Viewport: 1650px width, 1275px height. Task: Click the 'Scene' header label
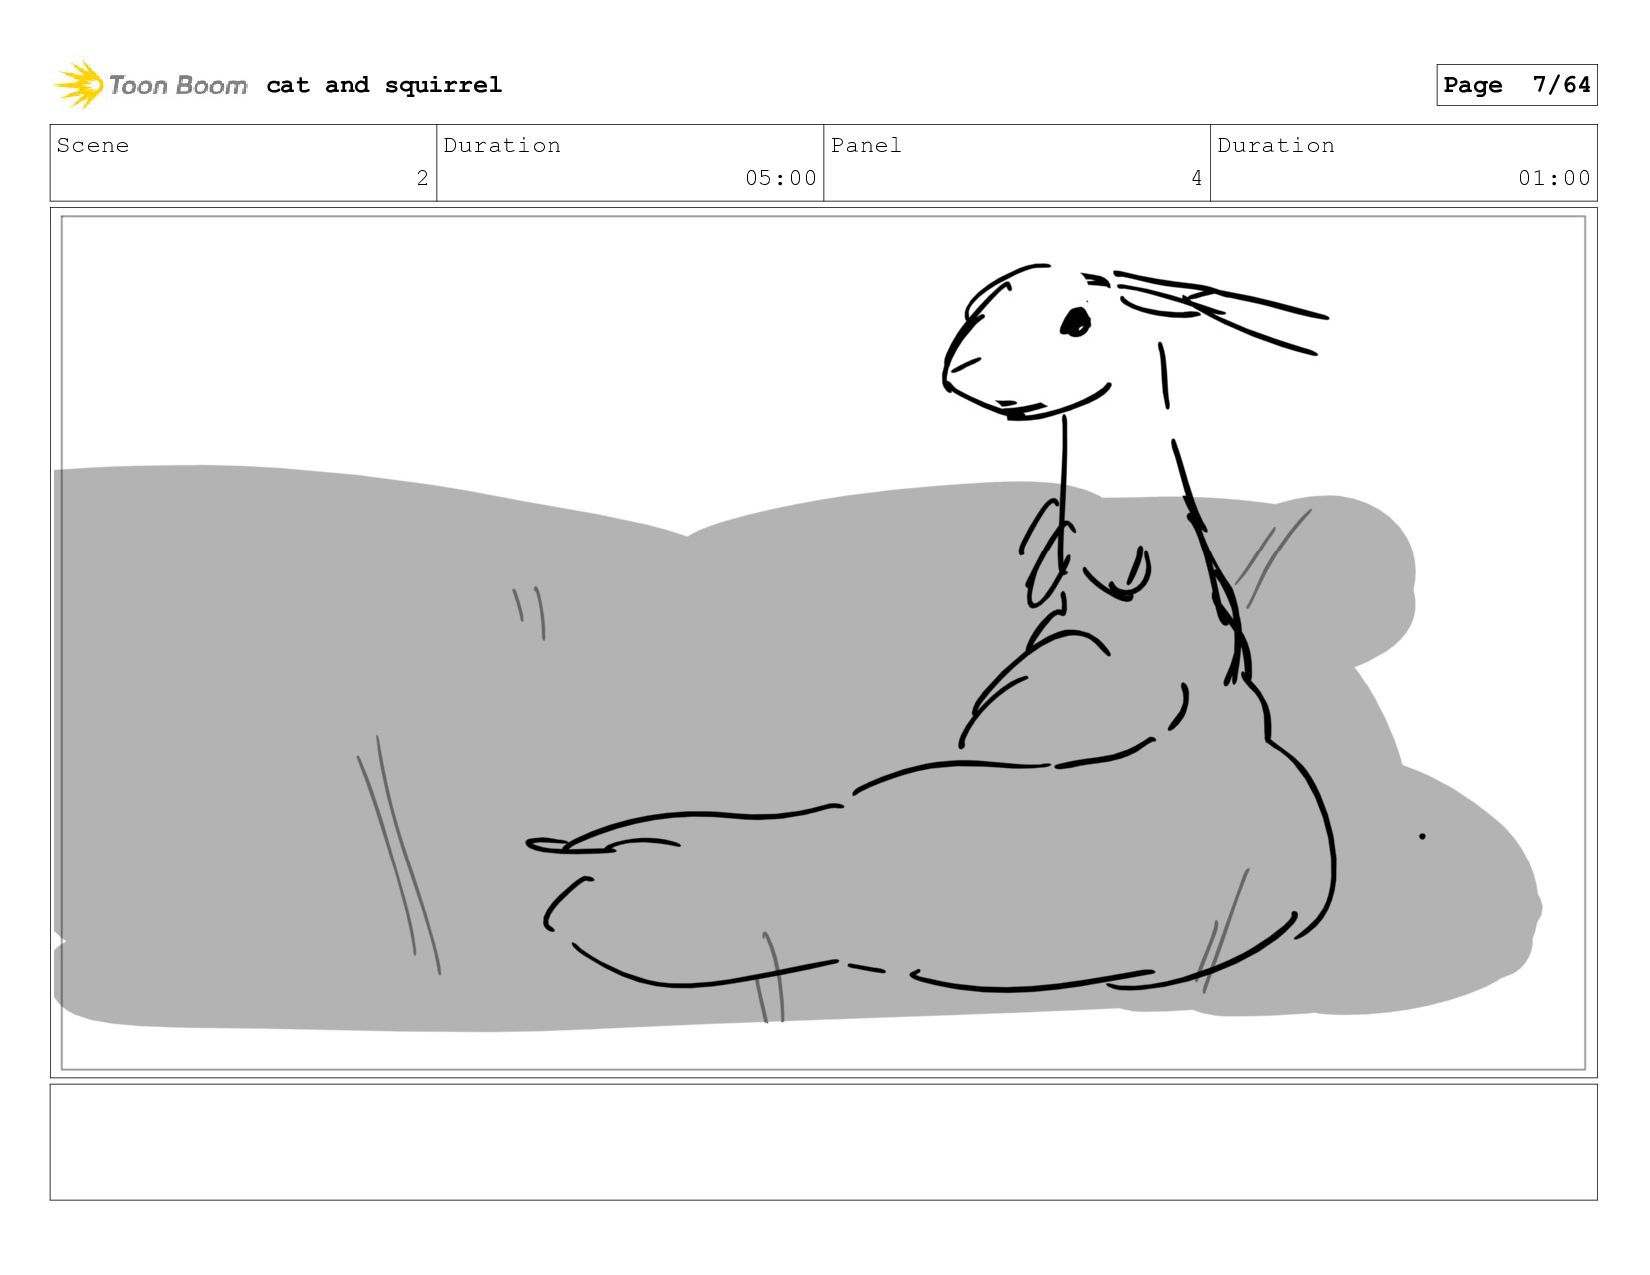(x=93, y=145)
